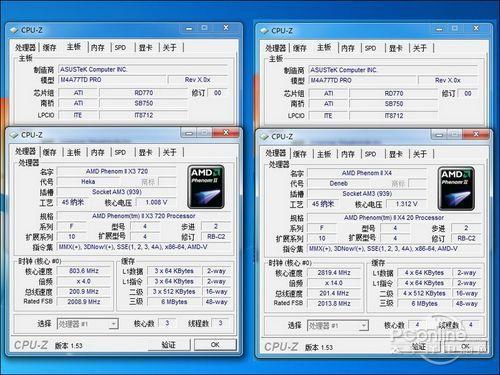Switch to 内存 tab in X3 720 window
Screen dimensions: 500x375
98,152
